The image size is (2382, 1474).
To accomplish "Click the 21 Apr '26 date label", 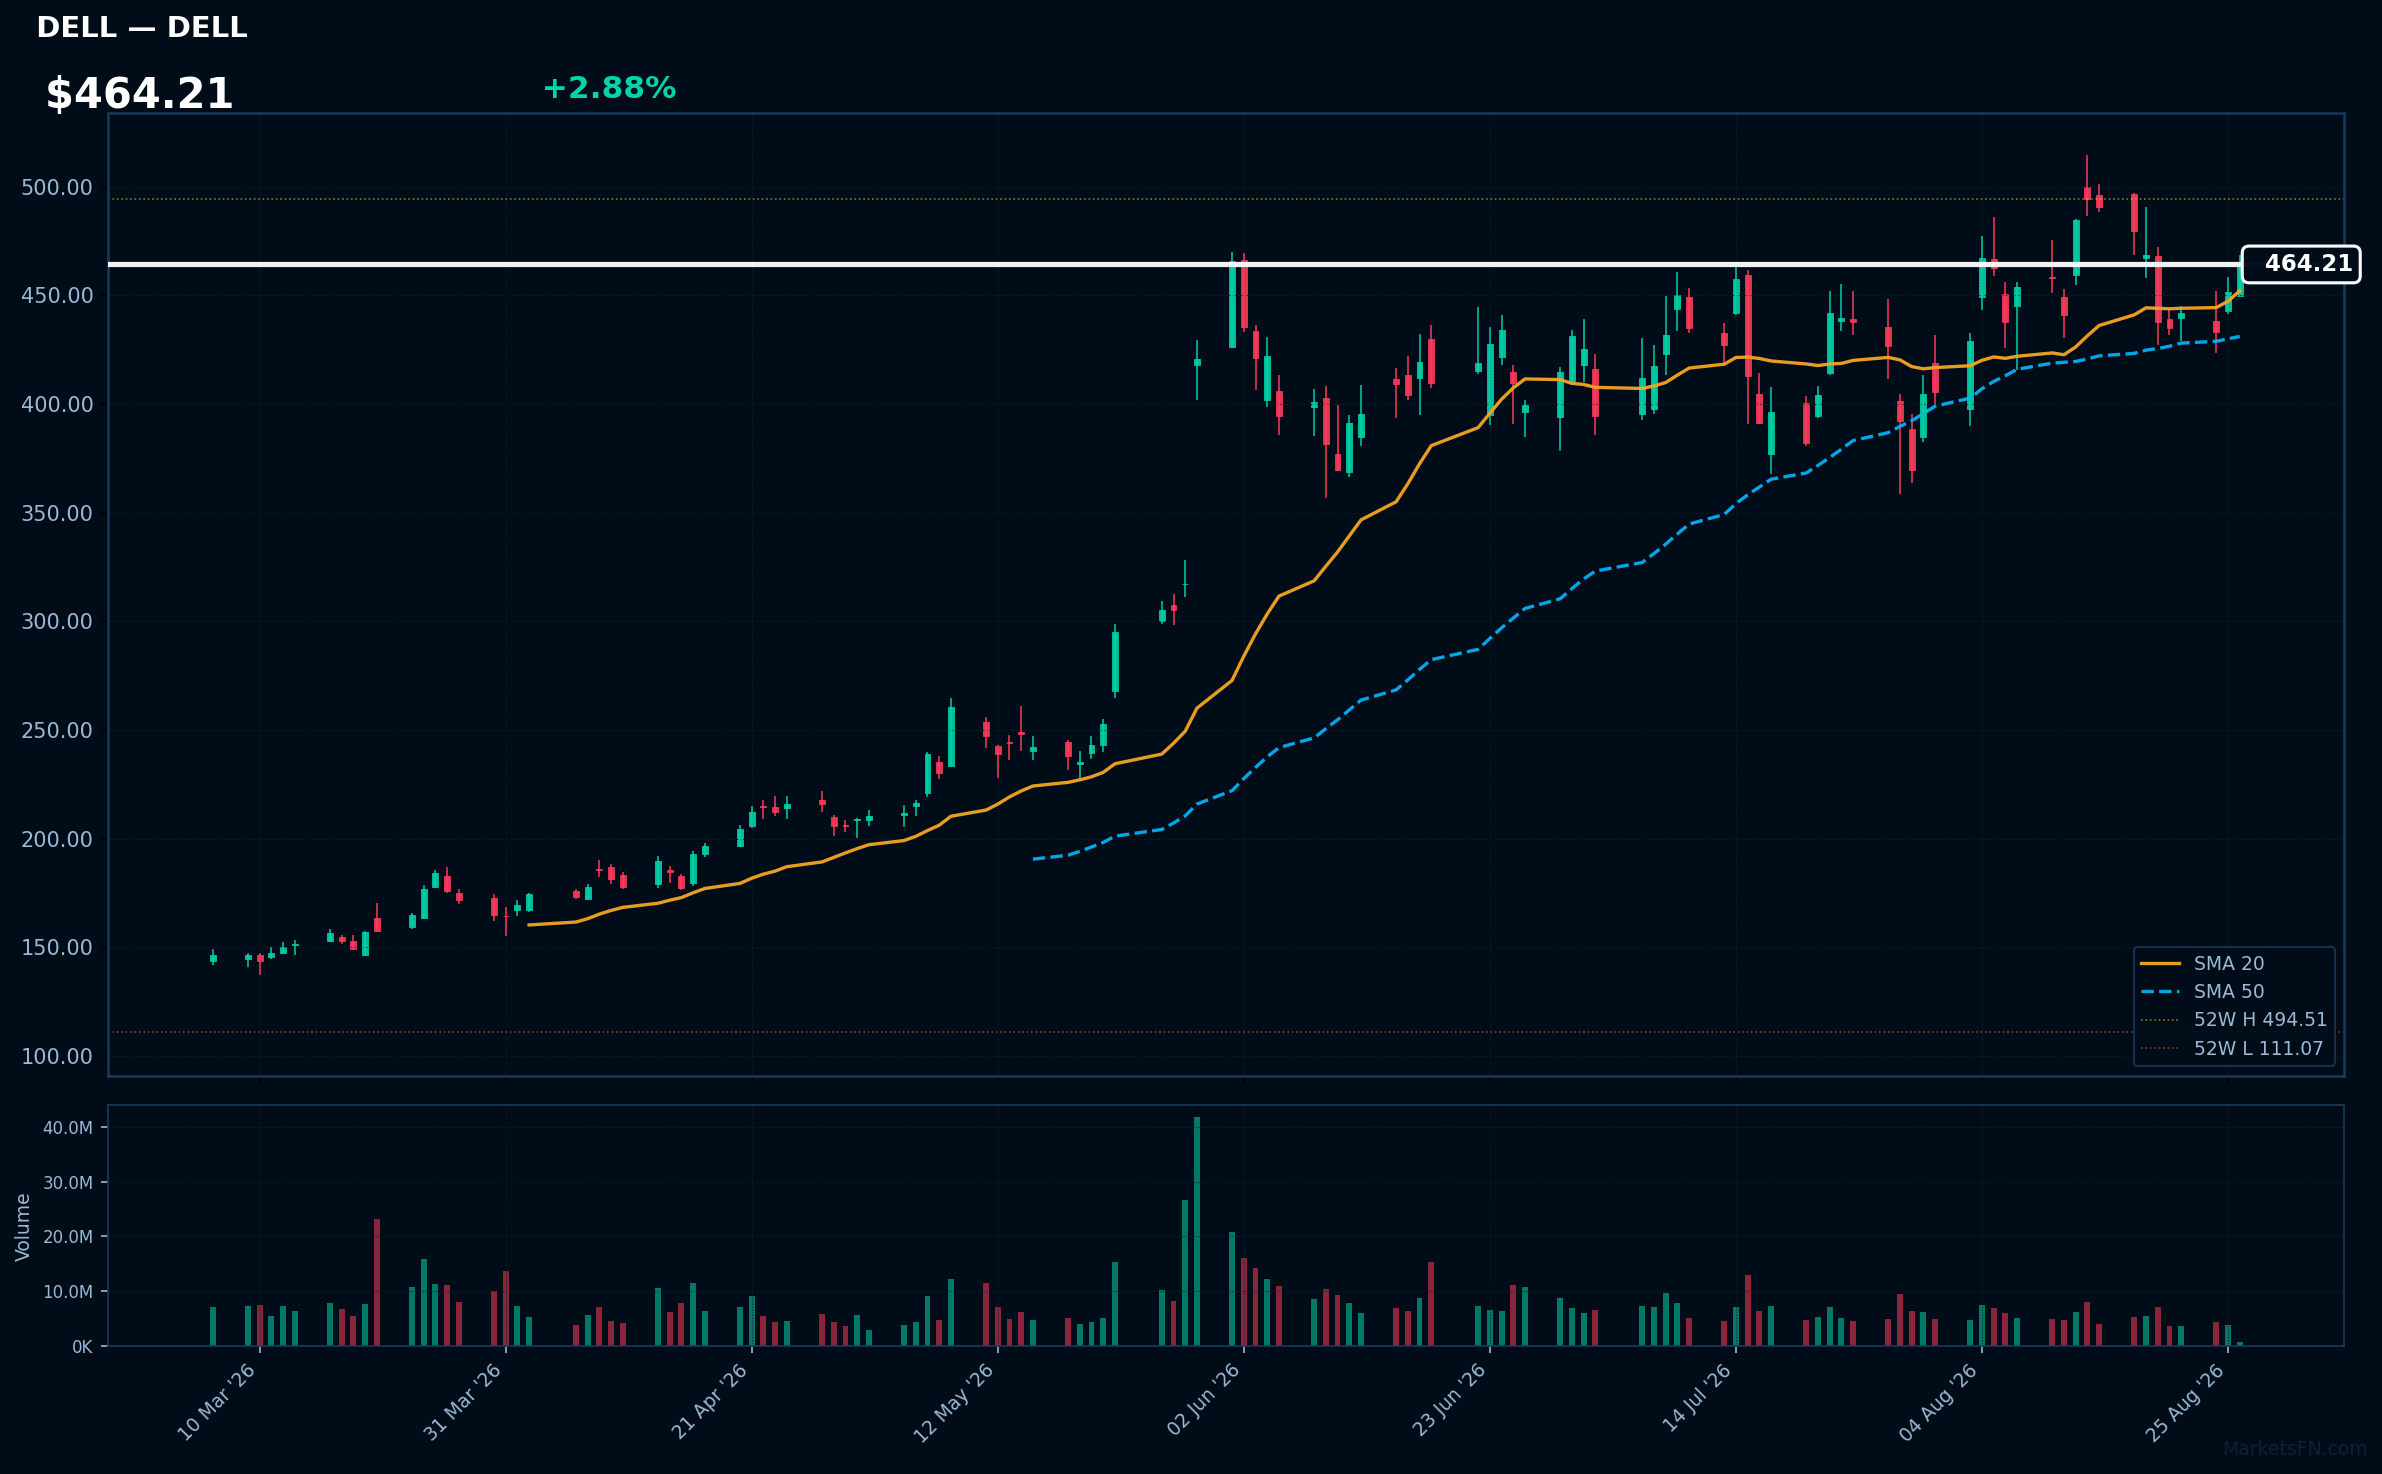I will 709,1402.
